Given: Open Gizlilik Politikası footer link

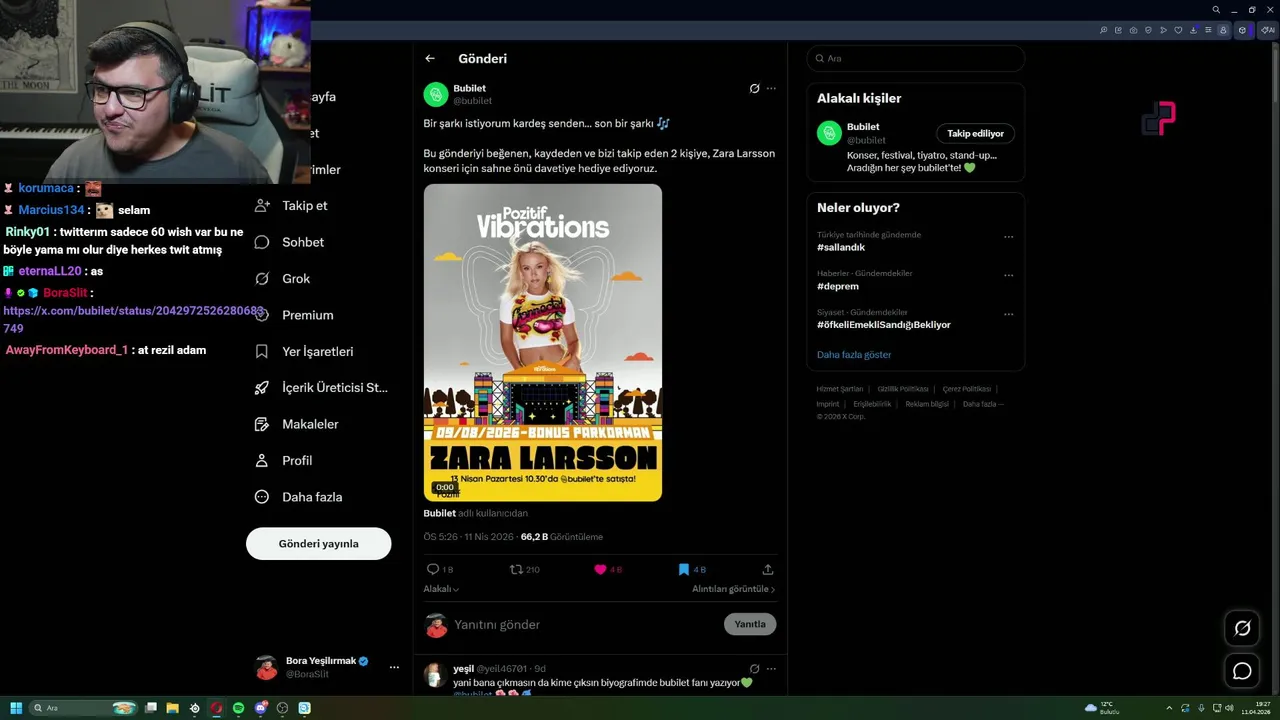Looking at the screenshot, I should coord(903,389).
